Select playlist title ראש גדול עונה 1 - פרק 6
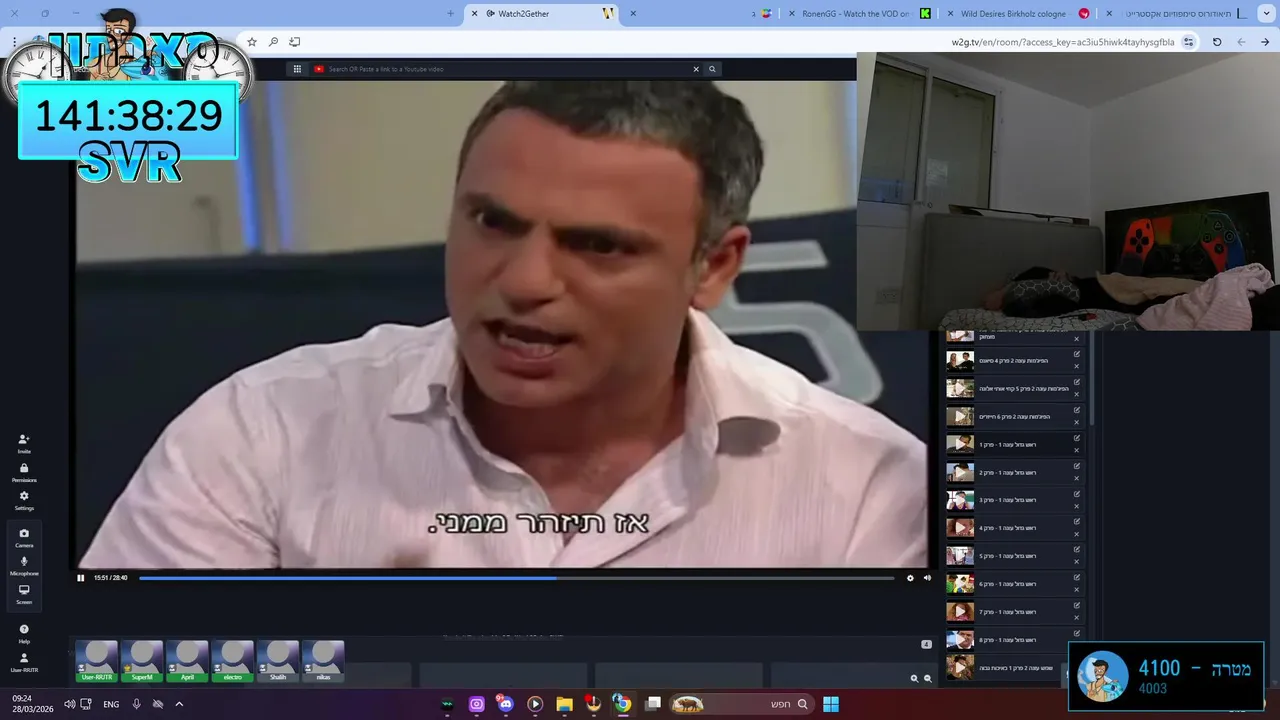 pos(1008,584)
